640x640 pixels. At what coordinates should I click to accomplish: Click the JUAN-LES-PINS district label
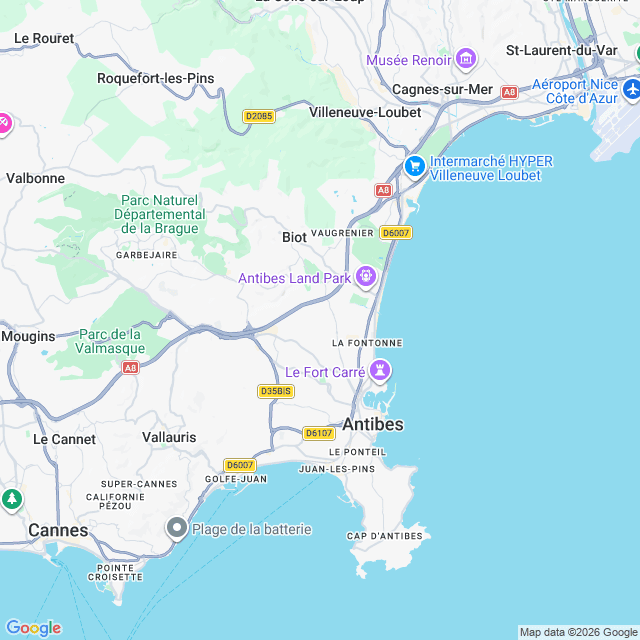click(337, 469)
